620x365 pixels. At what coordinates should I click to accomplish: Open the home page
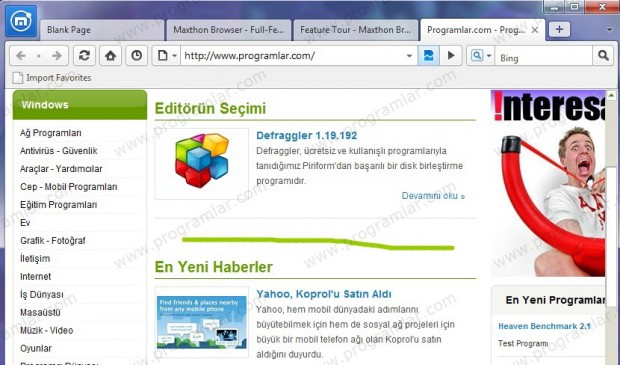tap(110, 55)
